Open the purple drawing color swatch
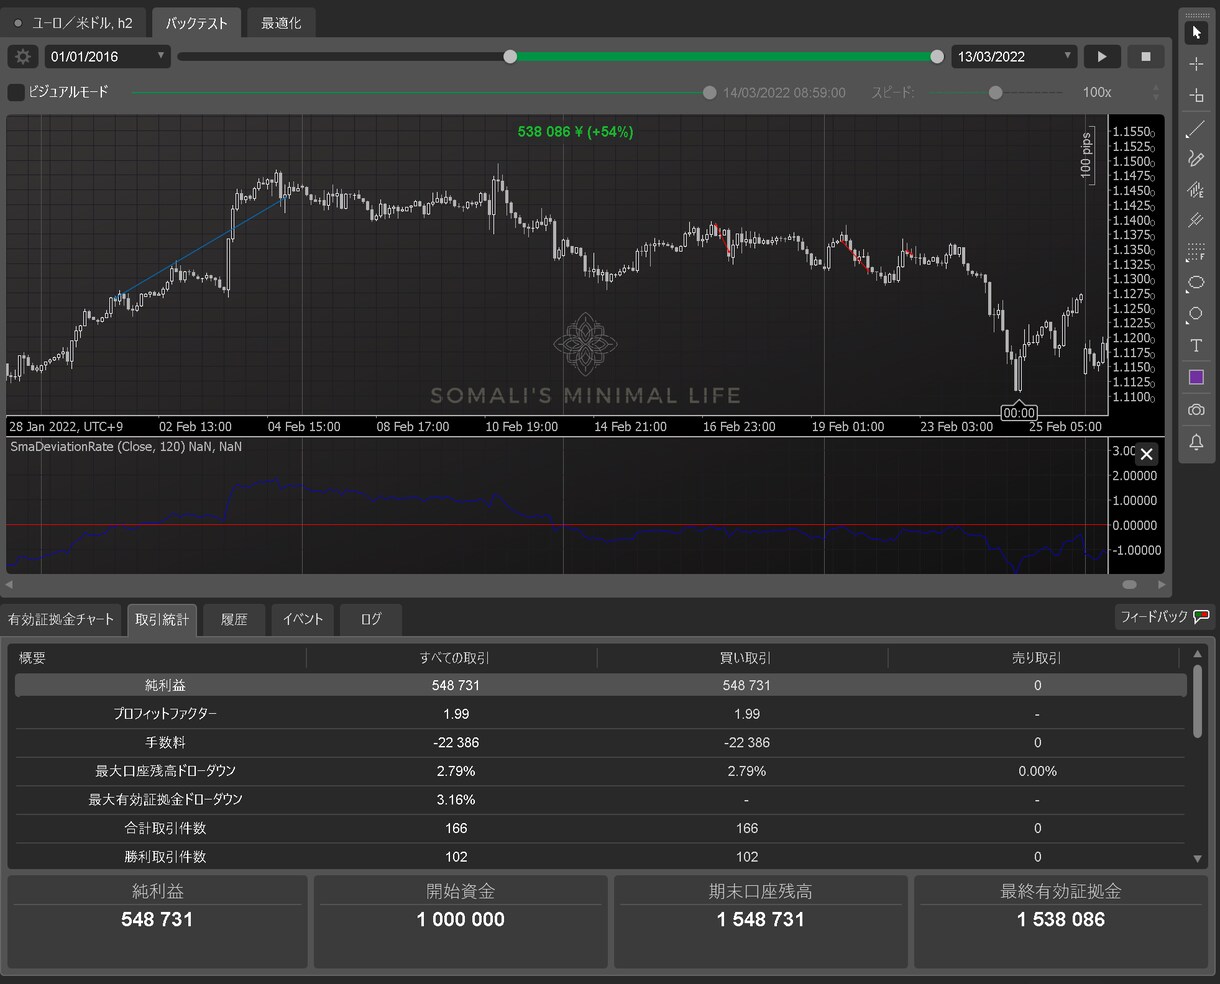Viewport: 1220px width, 984px height. tap(1196, 378)
